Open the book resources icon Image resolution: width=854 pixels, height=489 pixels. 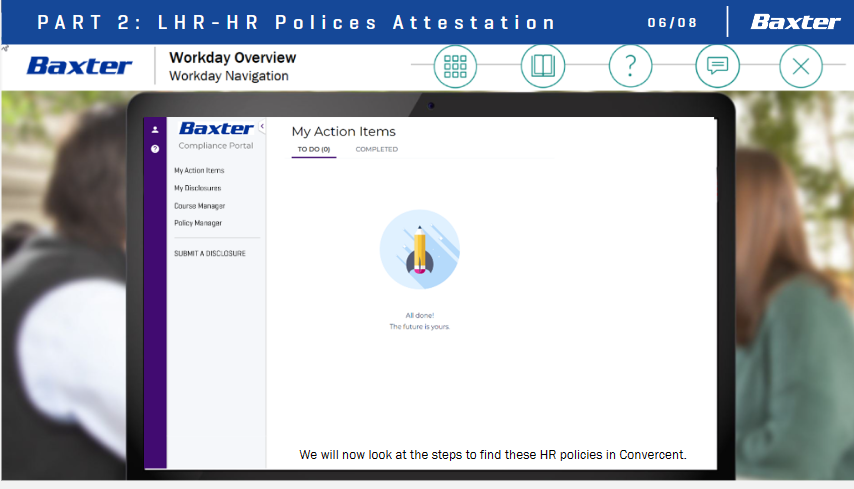click(x=542, y=66)
